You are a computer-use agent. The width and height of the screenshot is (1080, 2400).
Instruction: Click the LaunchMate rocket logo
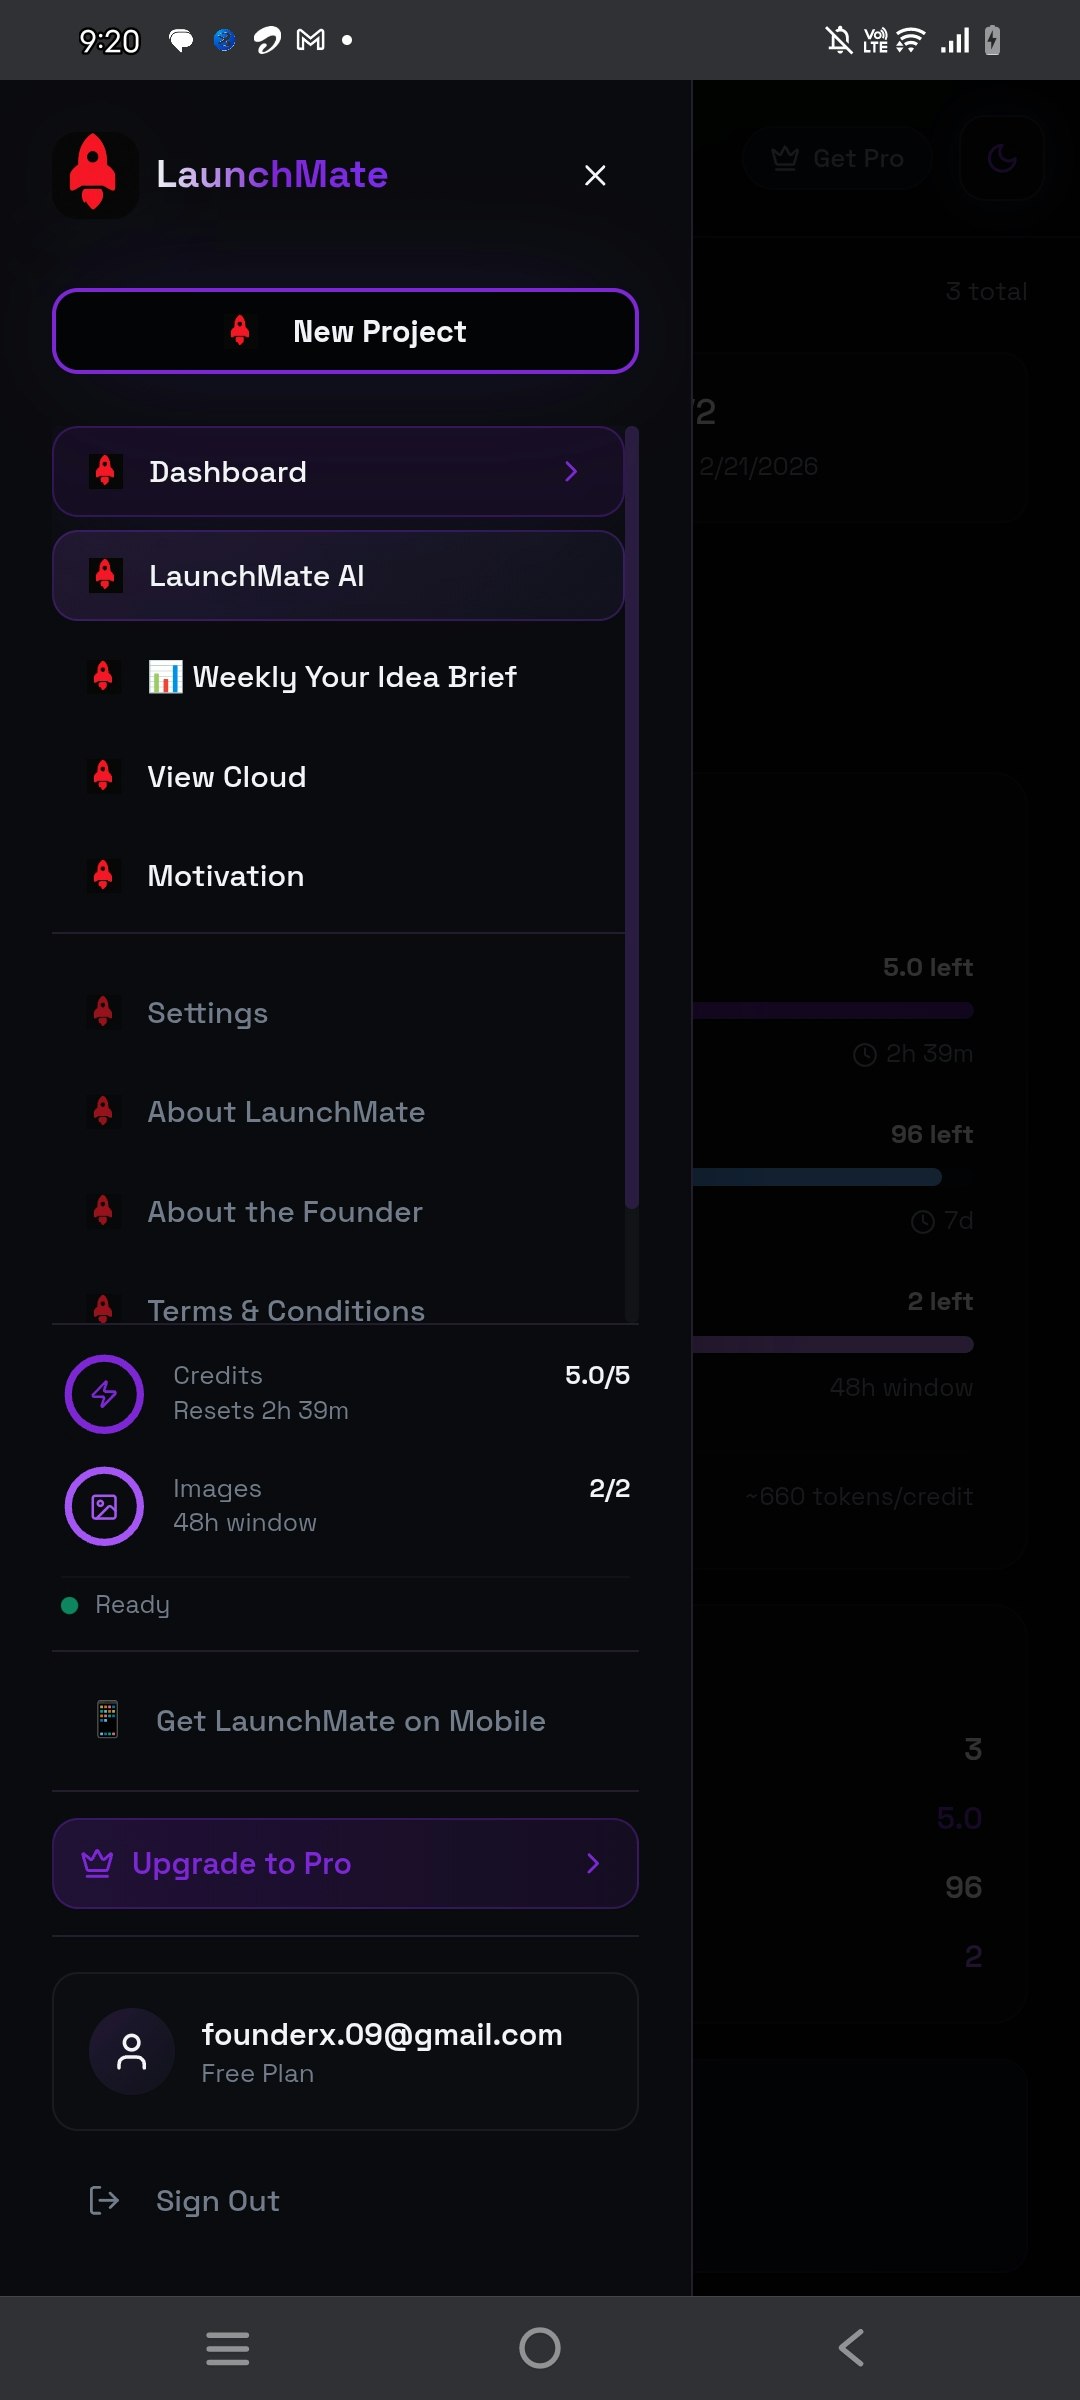point(95,175)
